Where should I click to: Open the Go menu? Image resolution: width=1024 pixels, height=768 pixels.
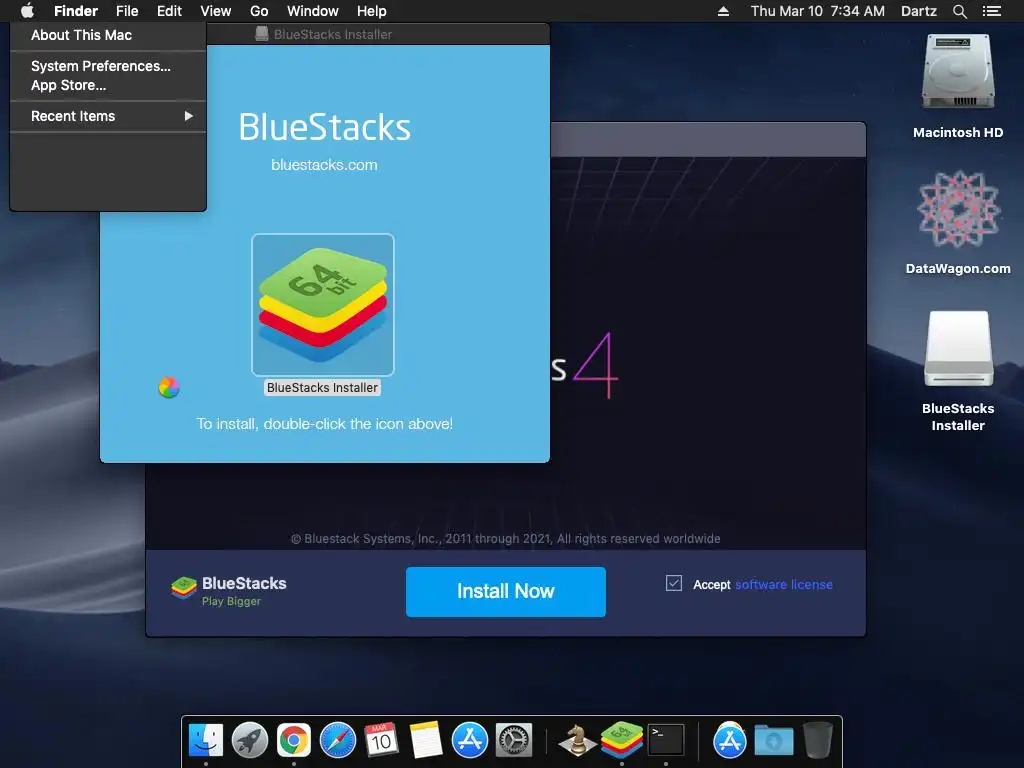[x=259, y=11]
